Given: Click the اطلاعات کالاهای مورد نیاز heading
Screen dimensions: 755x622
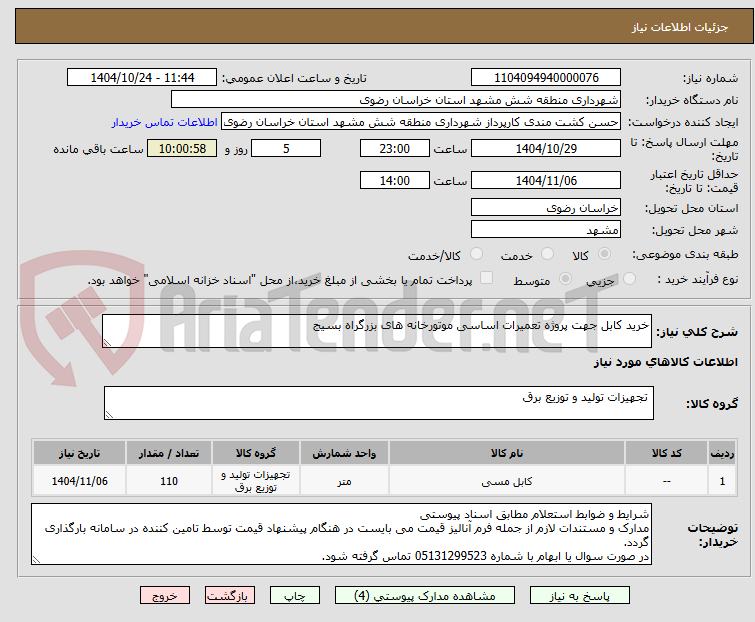Looking at the screenshot, I should [x=665, y=362].
